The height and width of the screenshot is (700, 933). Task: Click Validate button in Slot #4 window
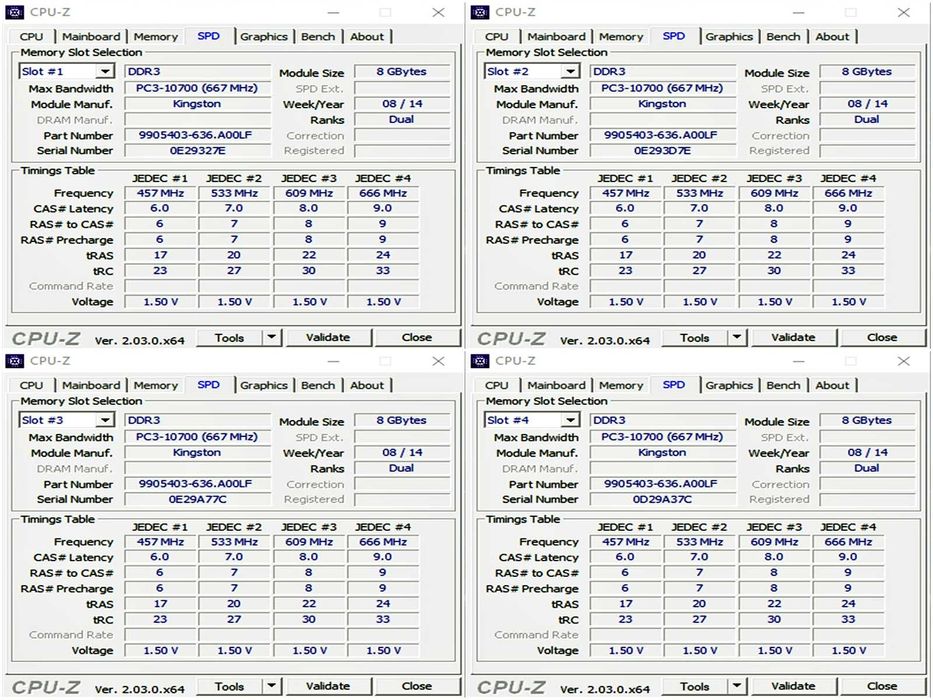(x=793, y=686)
